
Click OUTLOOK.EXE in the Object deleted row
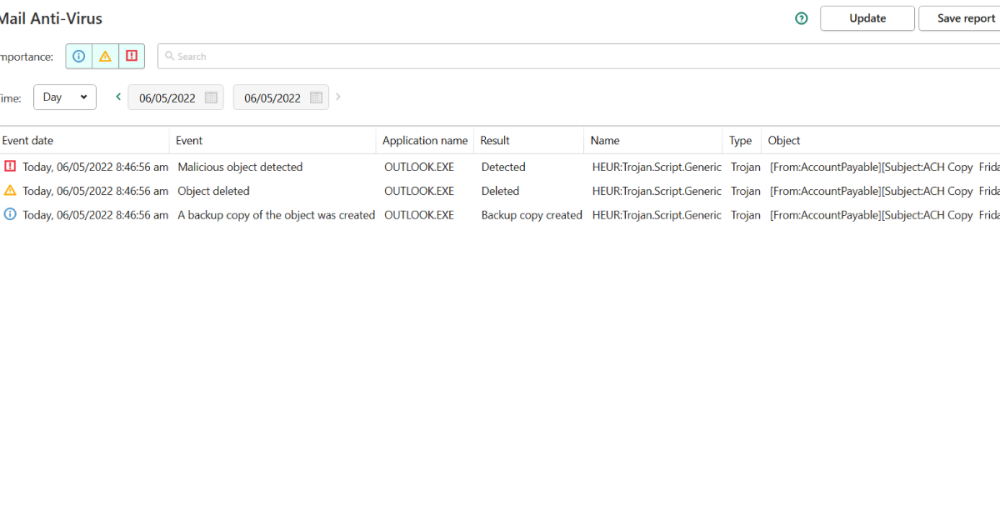tap(419, 191)
